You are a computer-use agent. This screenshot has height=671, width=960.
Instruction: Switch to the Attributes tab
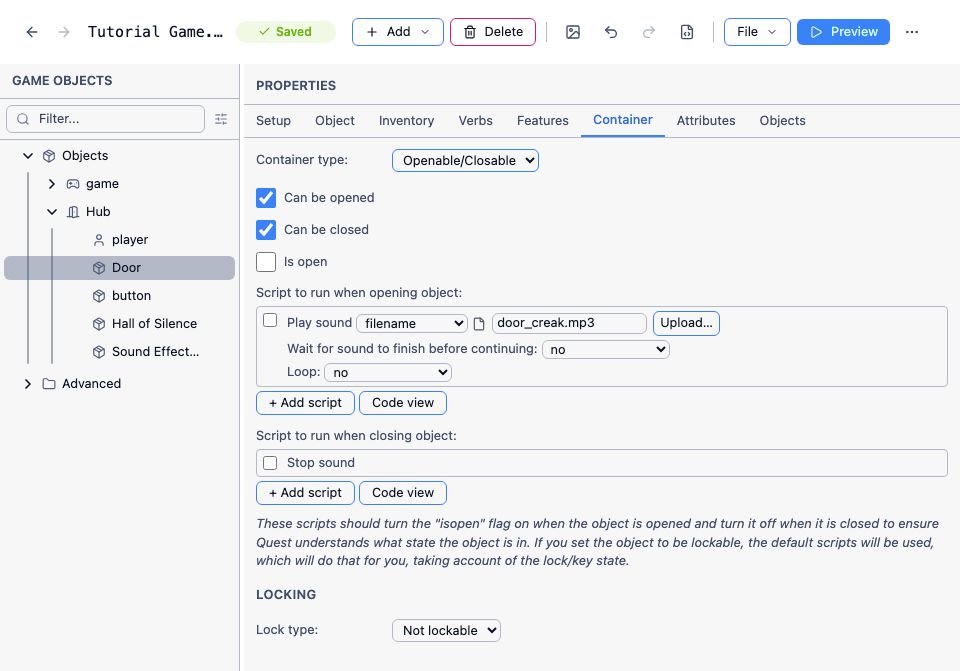(706, 121)
